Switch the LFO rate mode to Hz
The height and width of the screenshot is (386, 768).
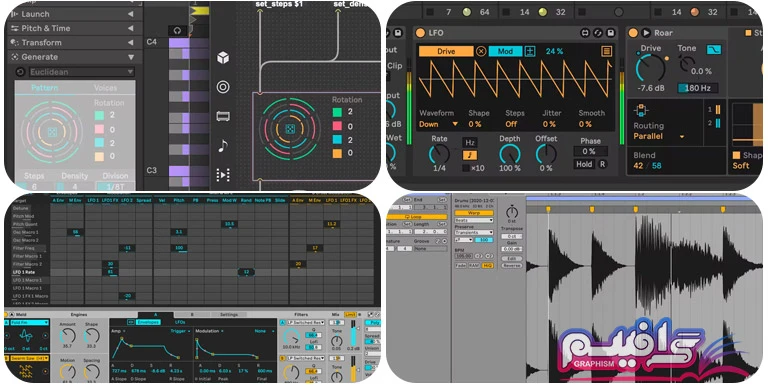tap(470, 143)
